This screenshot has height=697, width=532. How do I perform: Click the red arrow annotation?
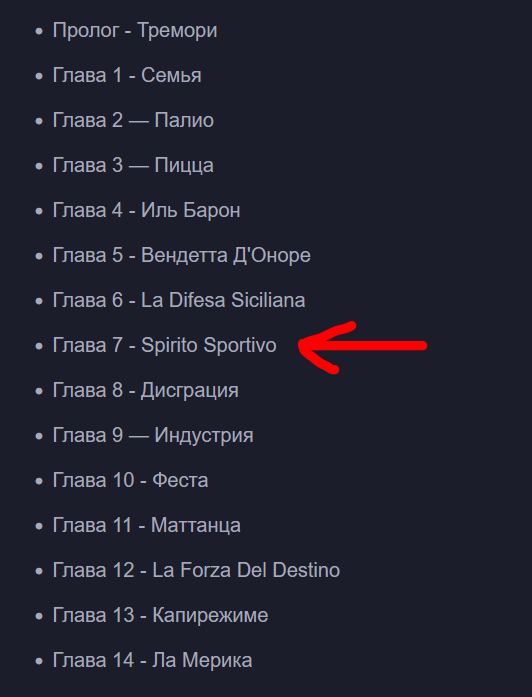pos(362,347)
